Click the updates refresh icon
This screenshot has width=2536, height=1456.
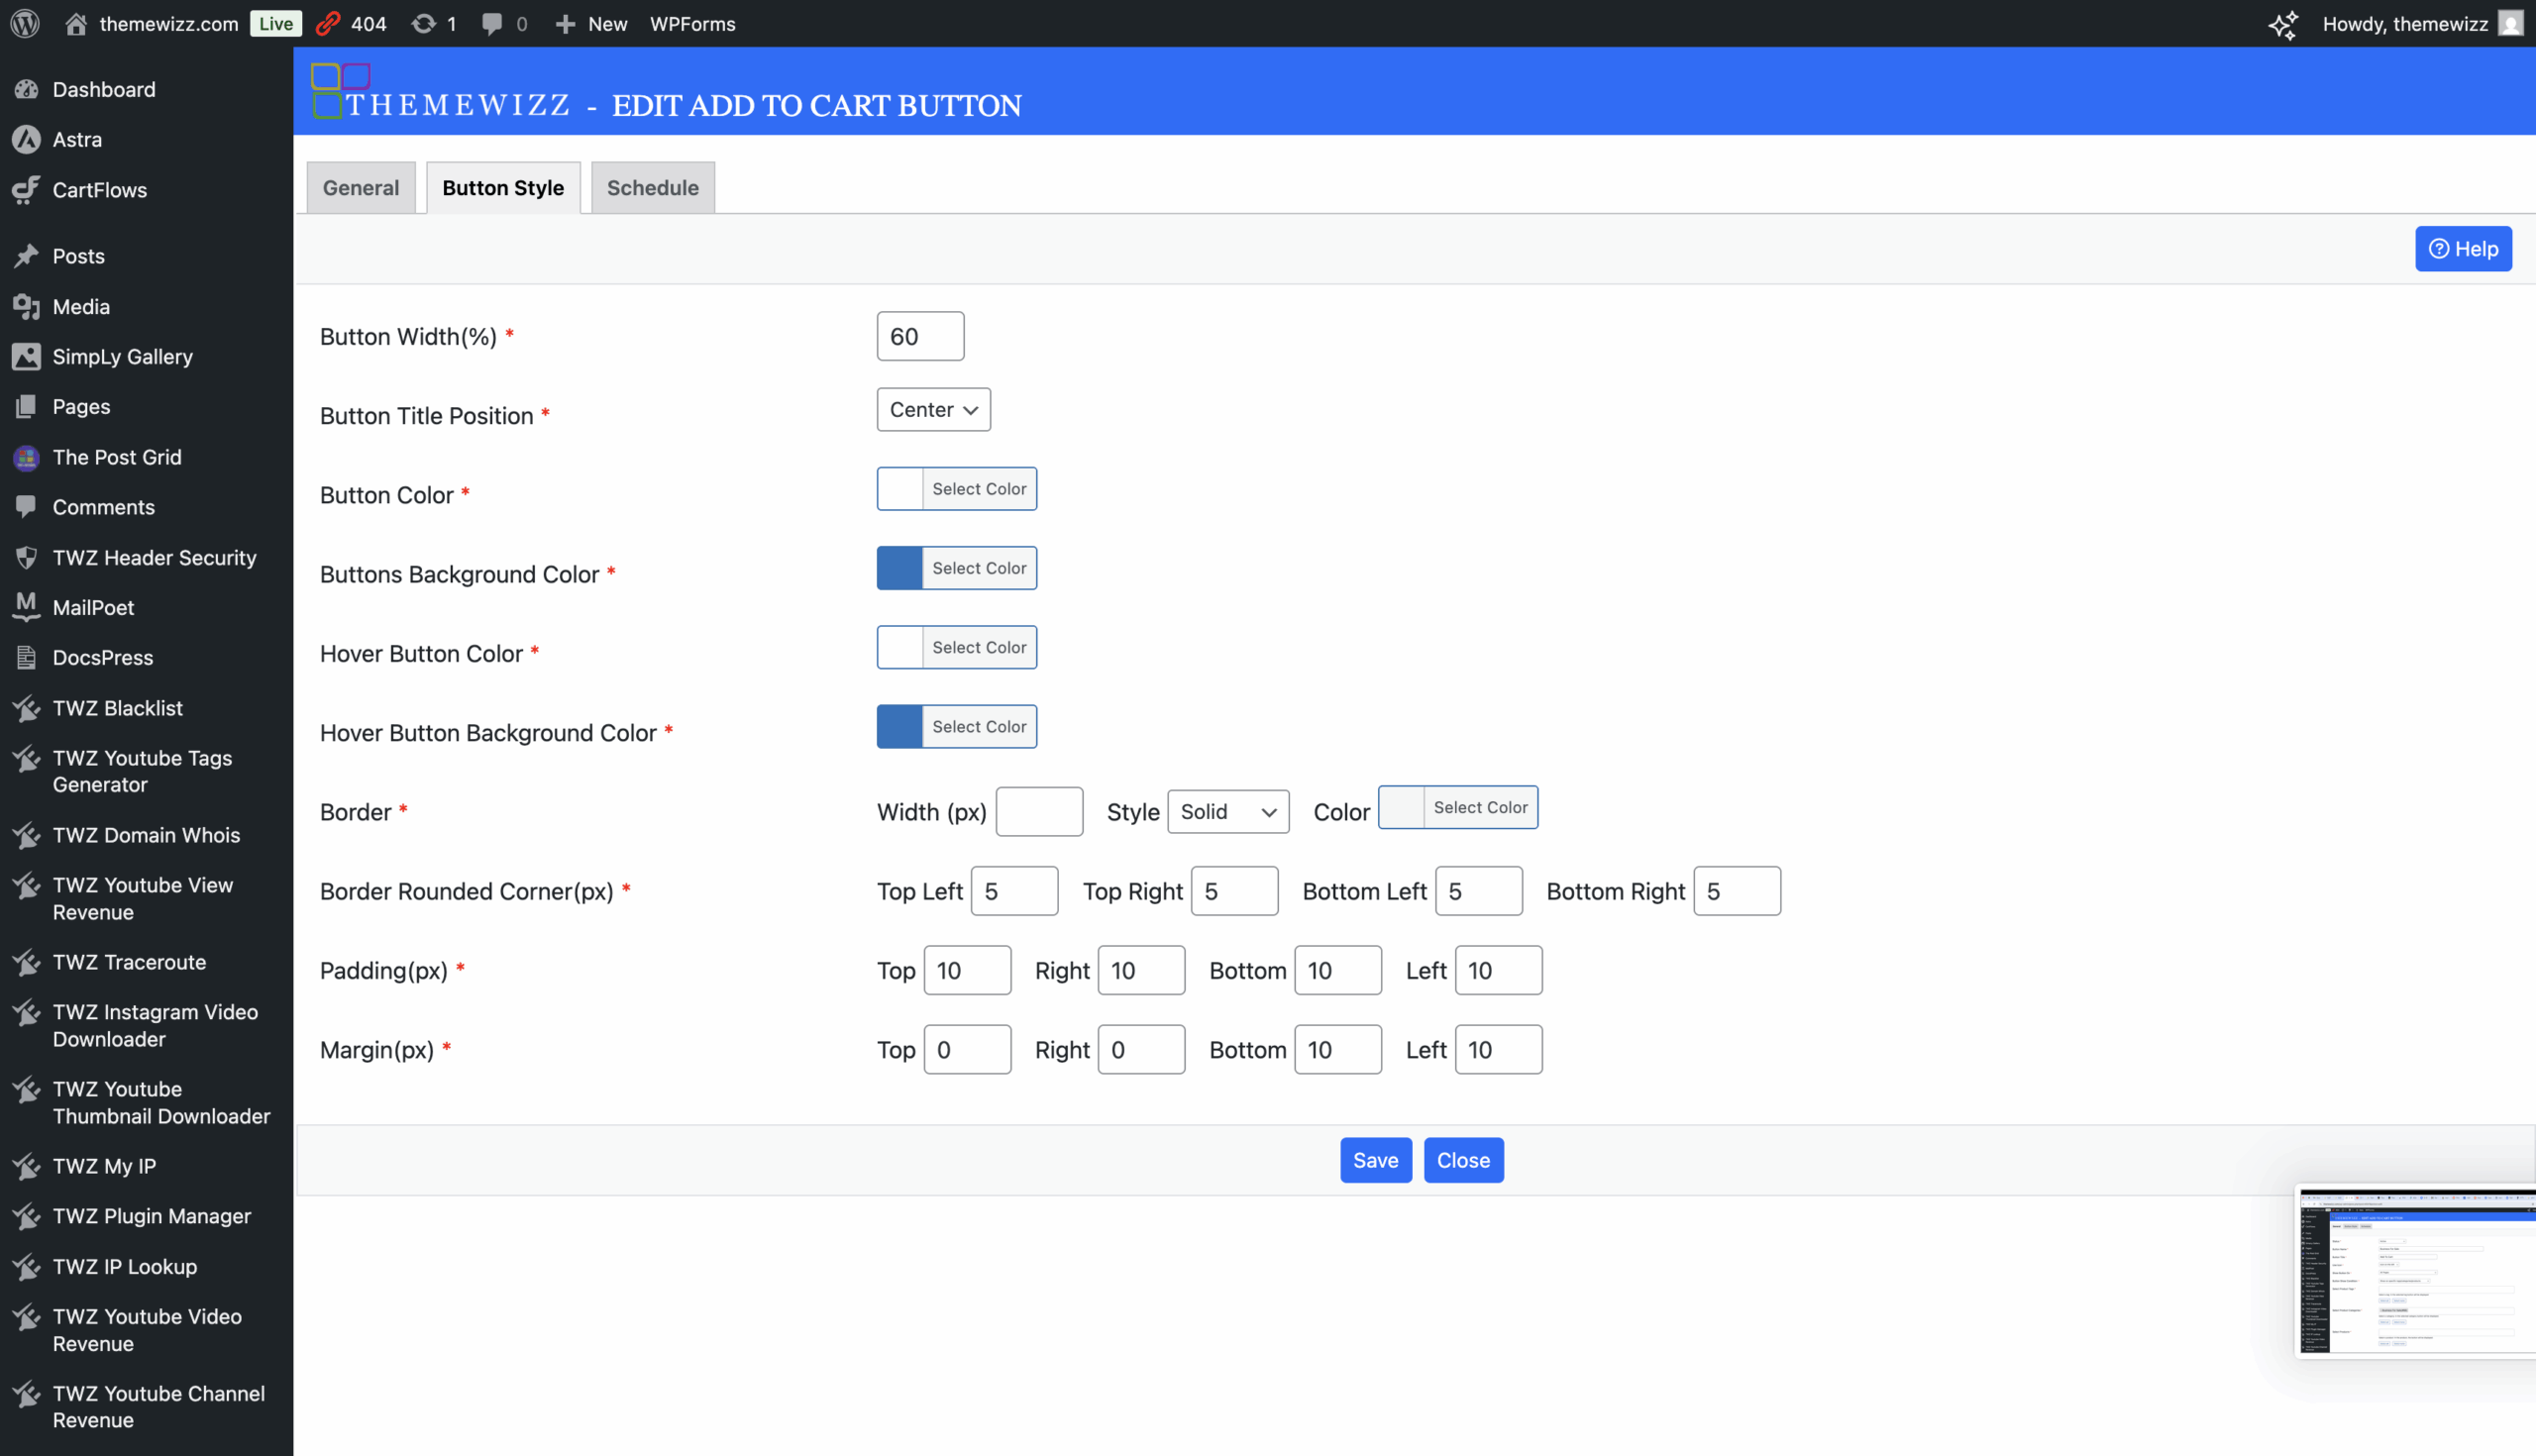(x=424, y=23)
